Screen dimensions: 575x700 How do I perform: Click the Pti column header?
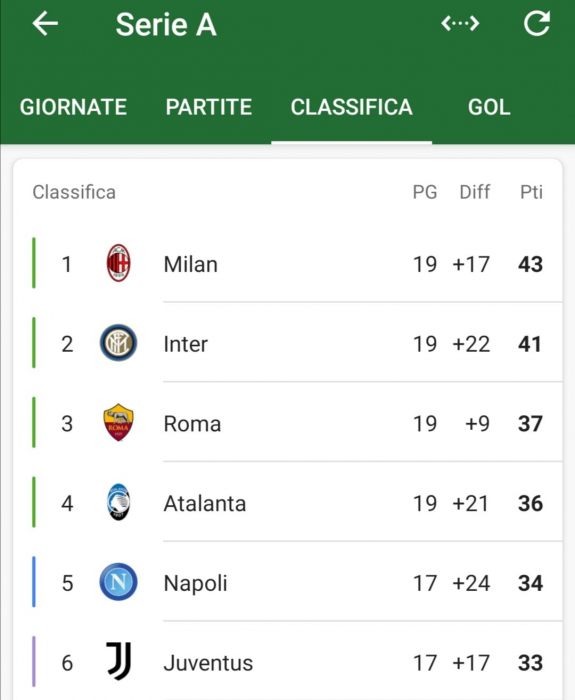pos(531,192)
